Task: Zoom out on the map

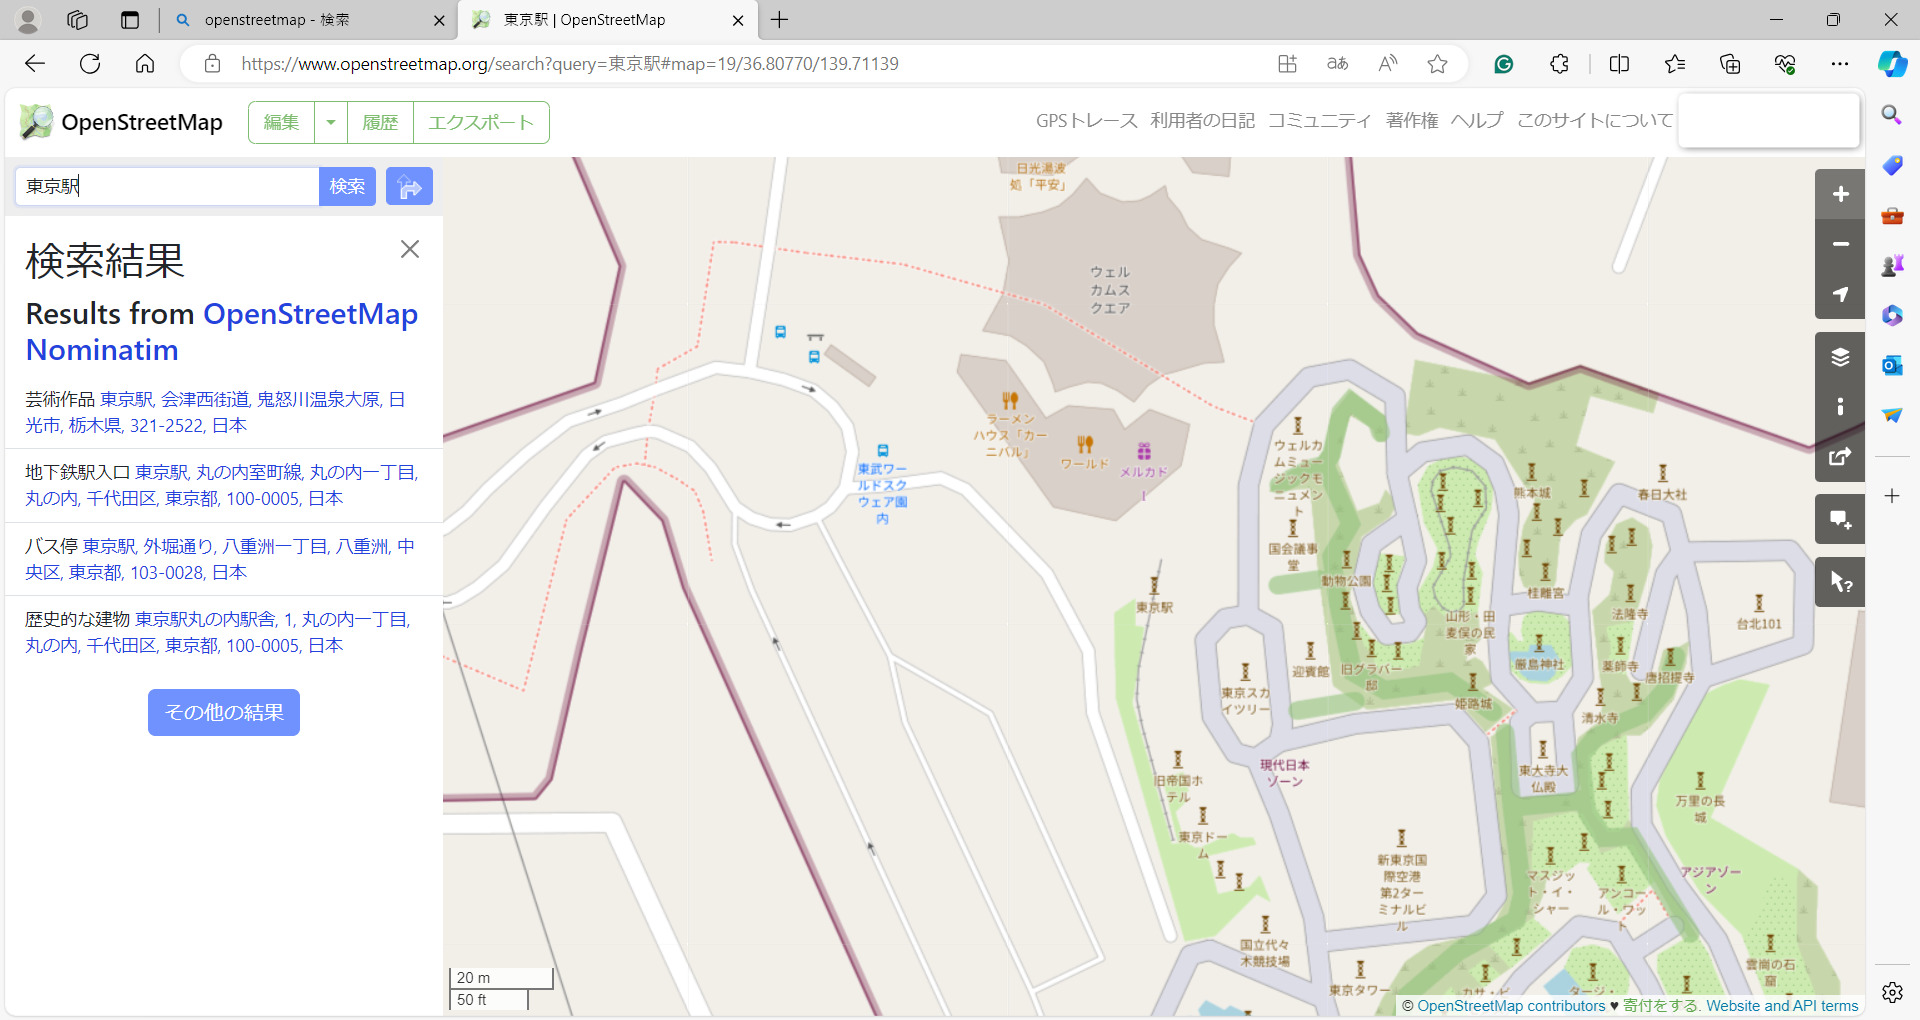Action: click(x=1839, y=244)
